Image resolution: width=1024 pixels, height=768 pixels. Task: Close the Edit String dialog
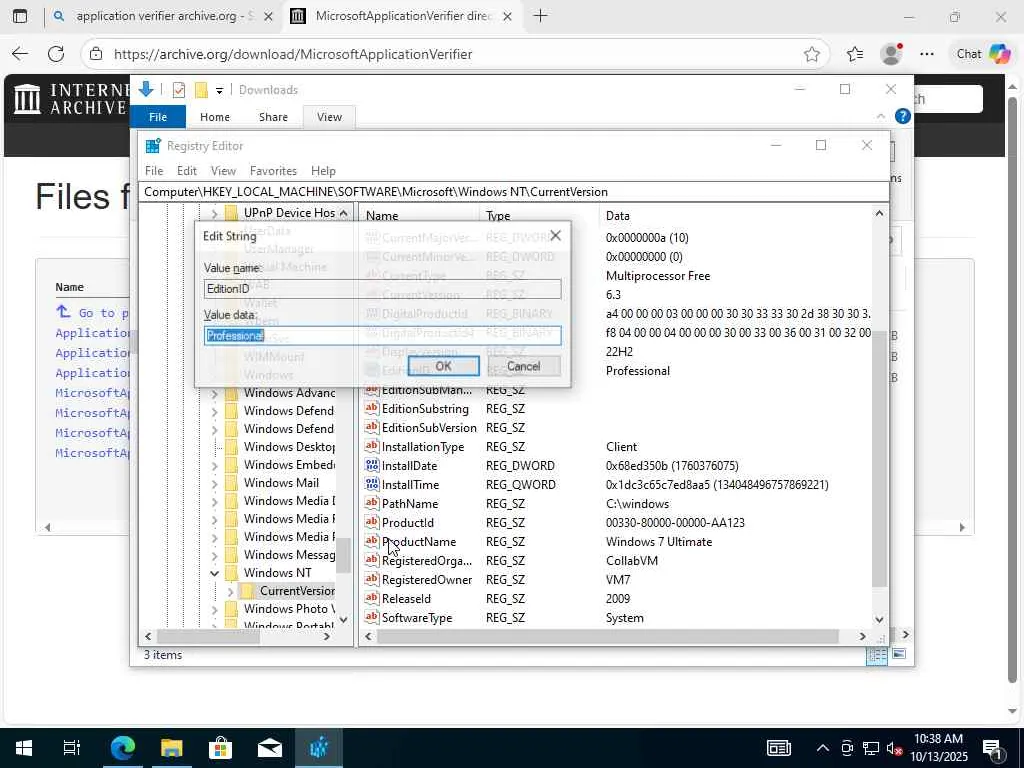[555, 235]
